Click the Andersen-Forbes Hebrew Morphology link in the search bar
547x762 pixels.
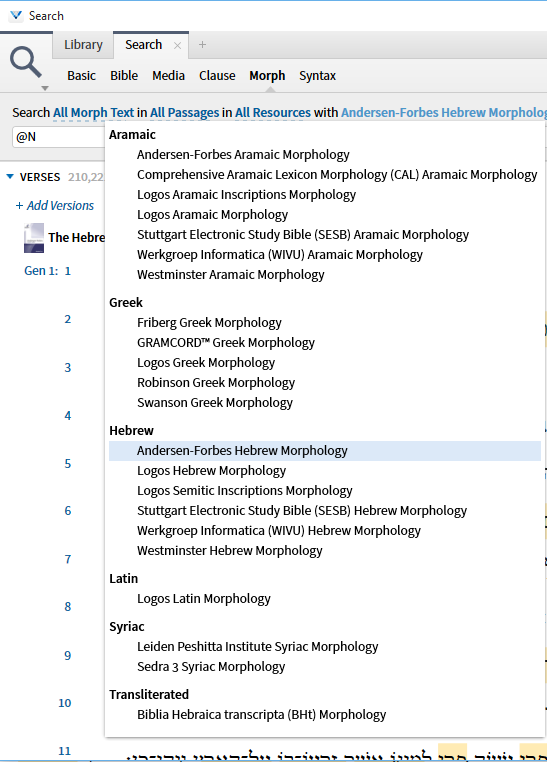[x=444, y=113]
